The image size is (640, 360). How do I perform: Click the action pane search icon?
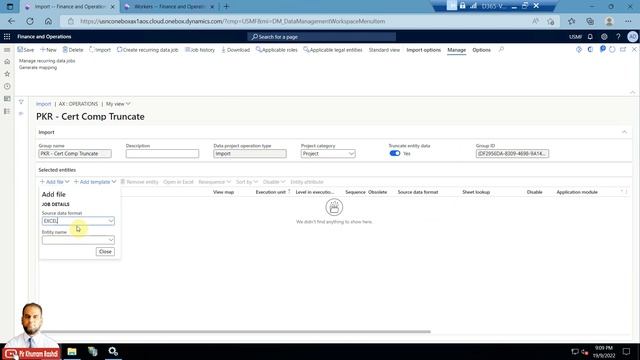pos(501,50)
